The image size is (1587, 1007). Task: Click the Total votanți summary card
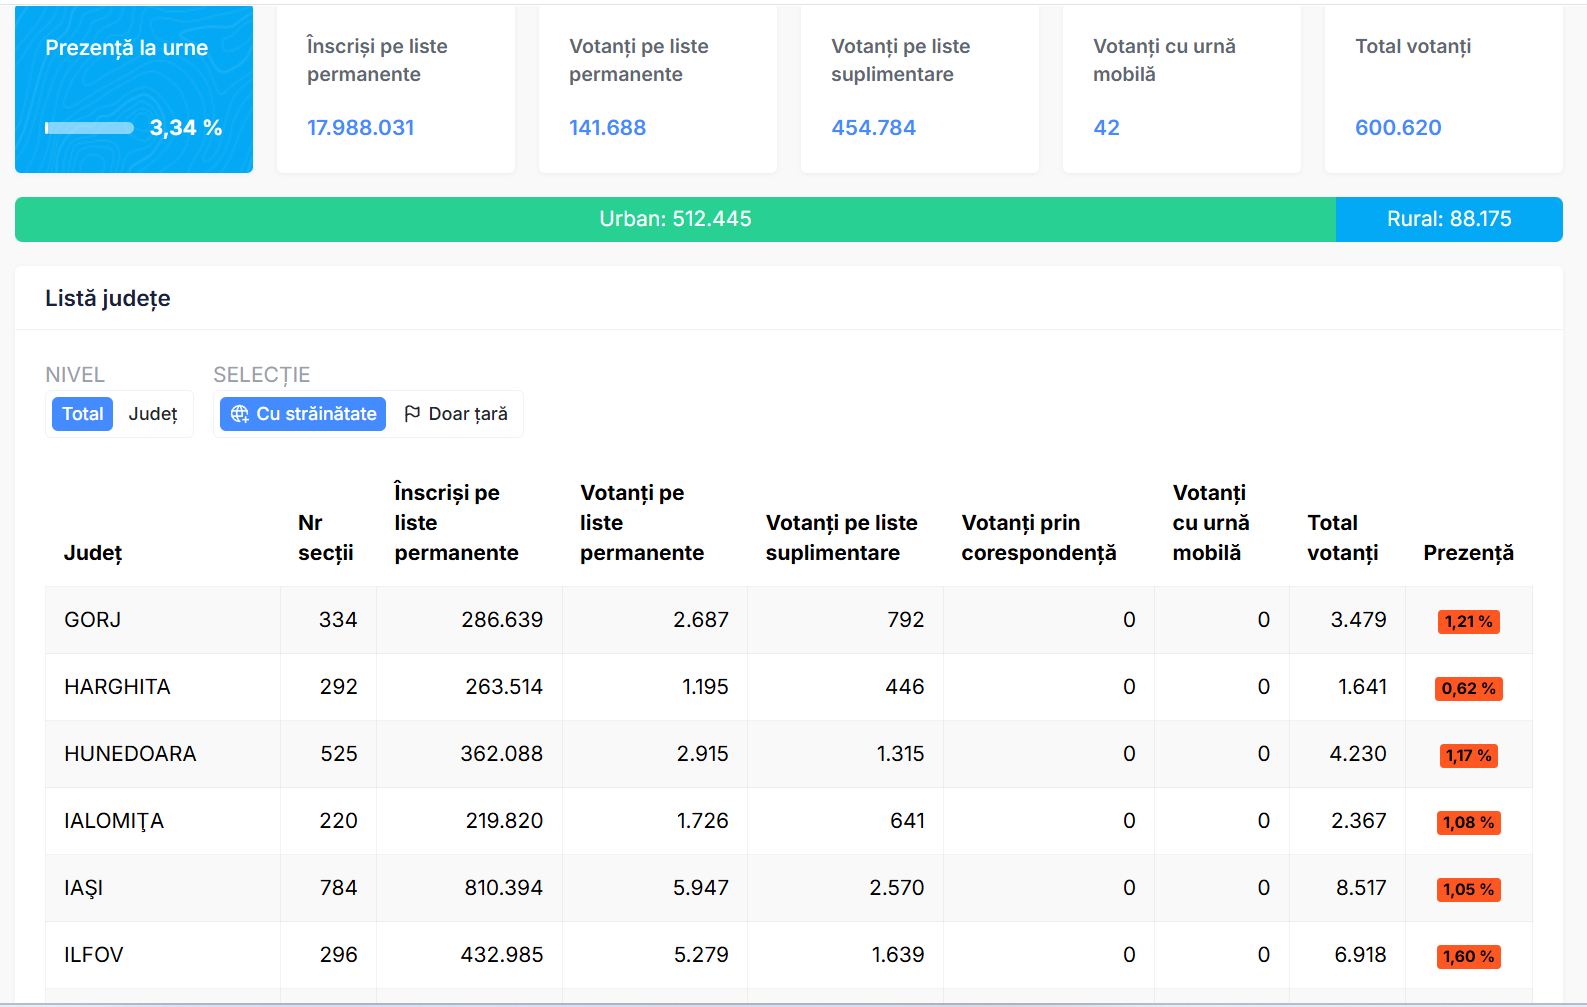pyautogui.click(x=1444, y=89)
